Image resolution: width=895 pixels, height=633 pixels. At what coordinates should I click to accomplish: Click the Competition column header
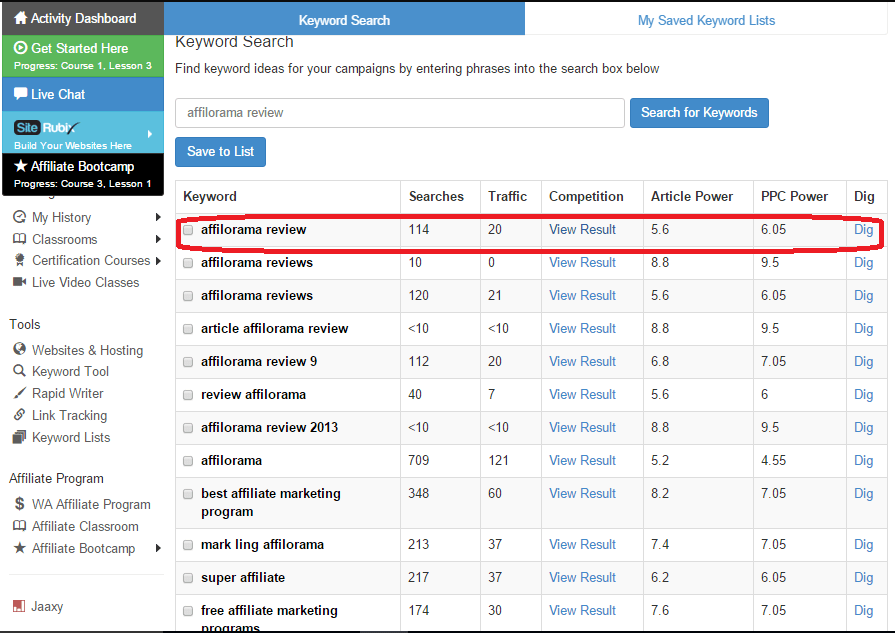[x=586, y=196]
